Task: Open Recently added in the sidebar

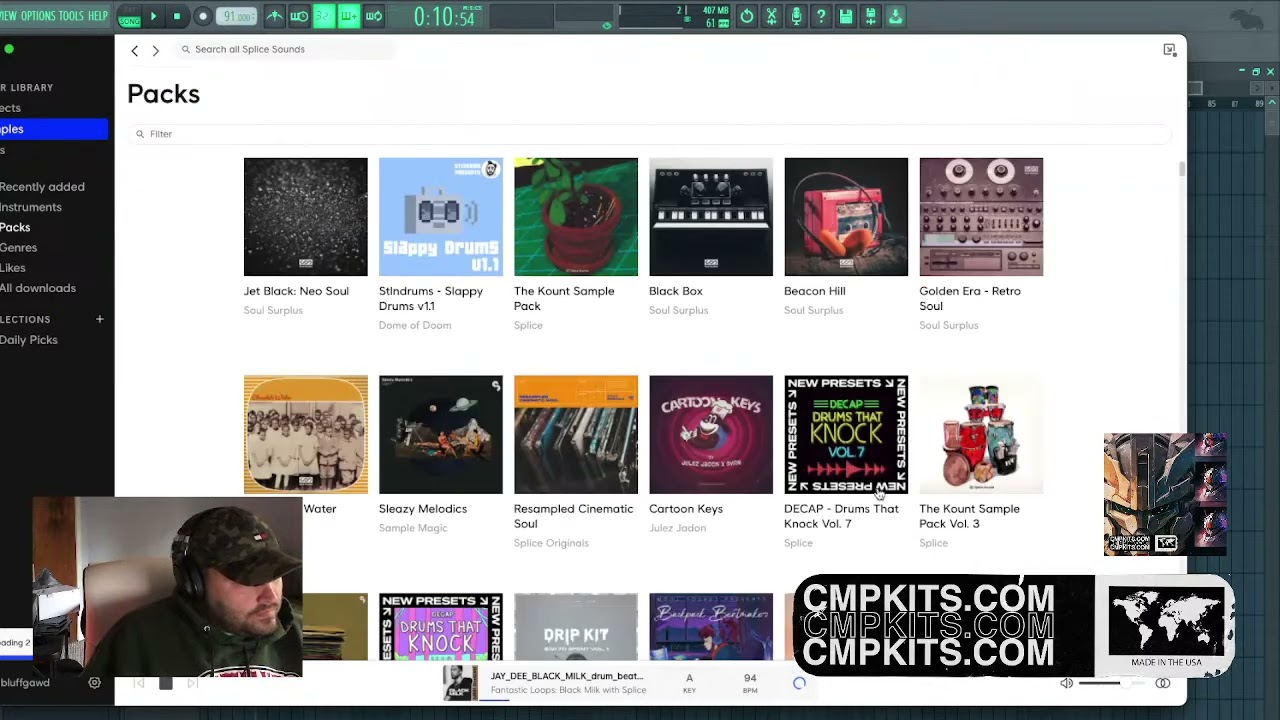Action: click(42, 187)
